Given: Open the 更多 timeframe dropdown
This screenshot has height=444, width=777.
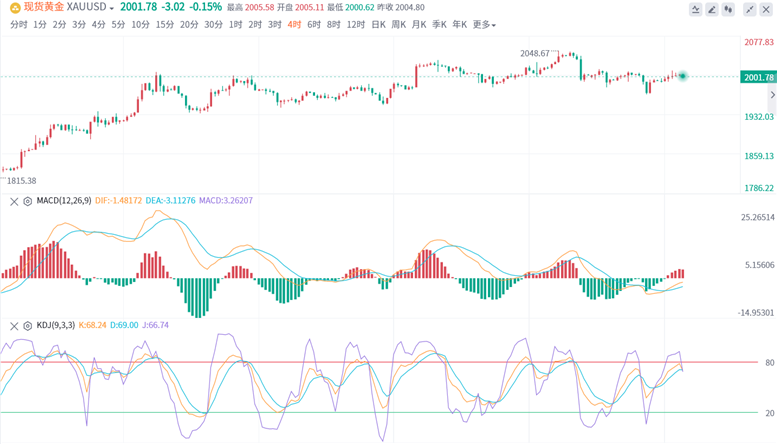Looking at the screenshot, I should (484, 24).
